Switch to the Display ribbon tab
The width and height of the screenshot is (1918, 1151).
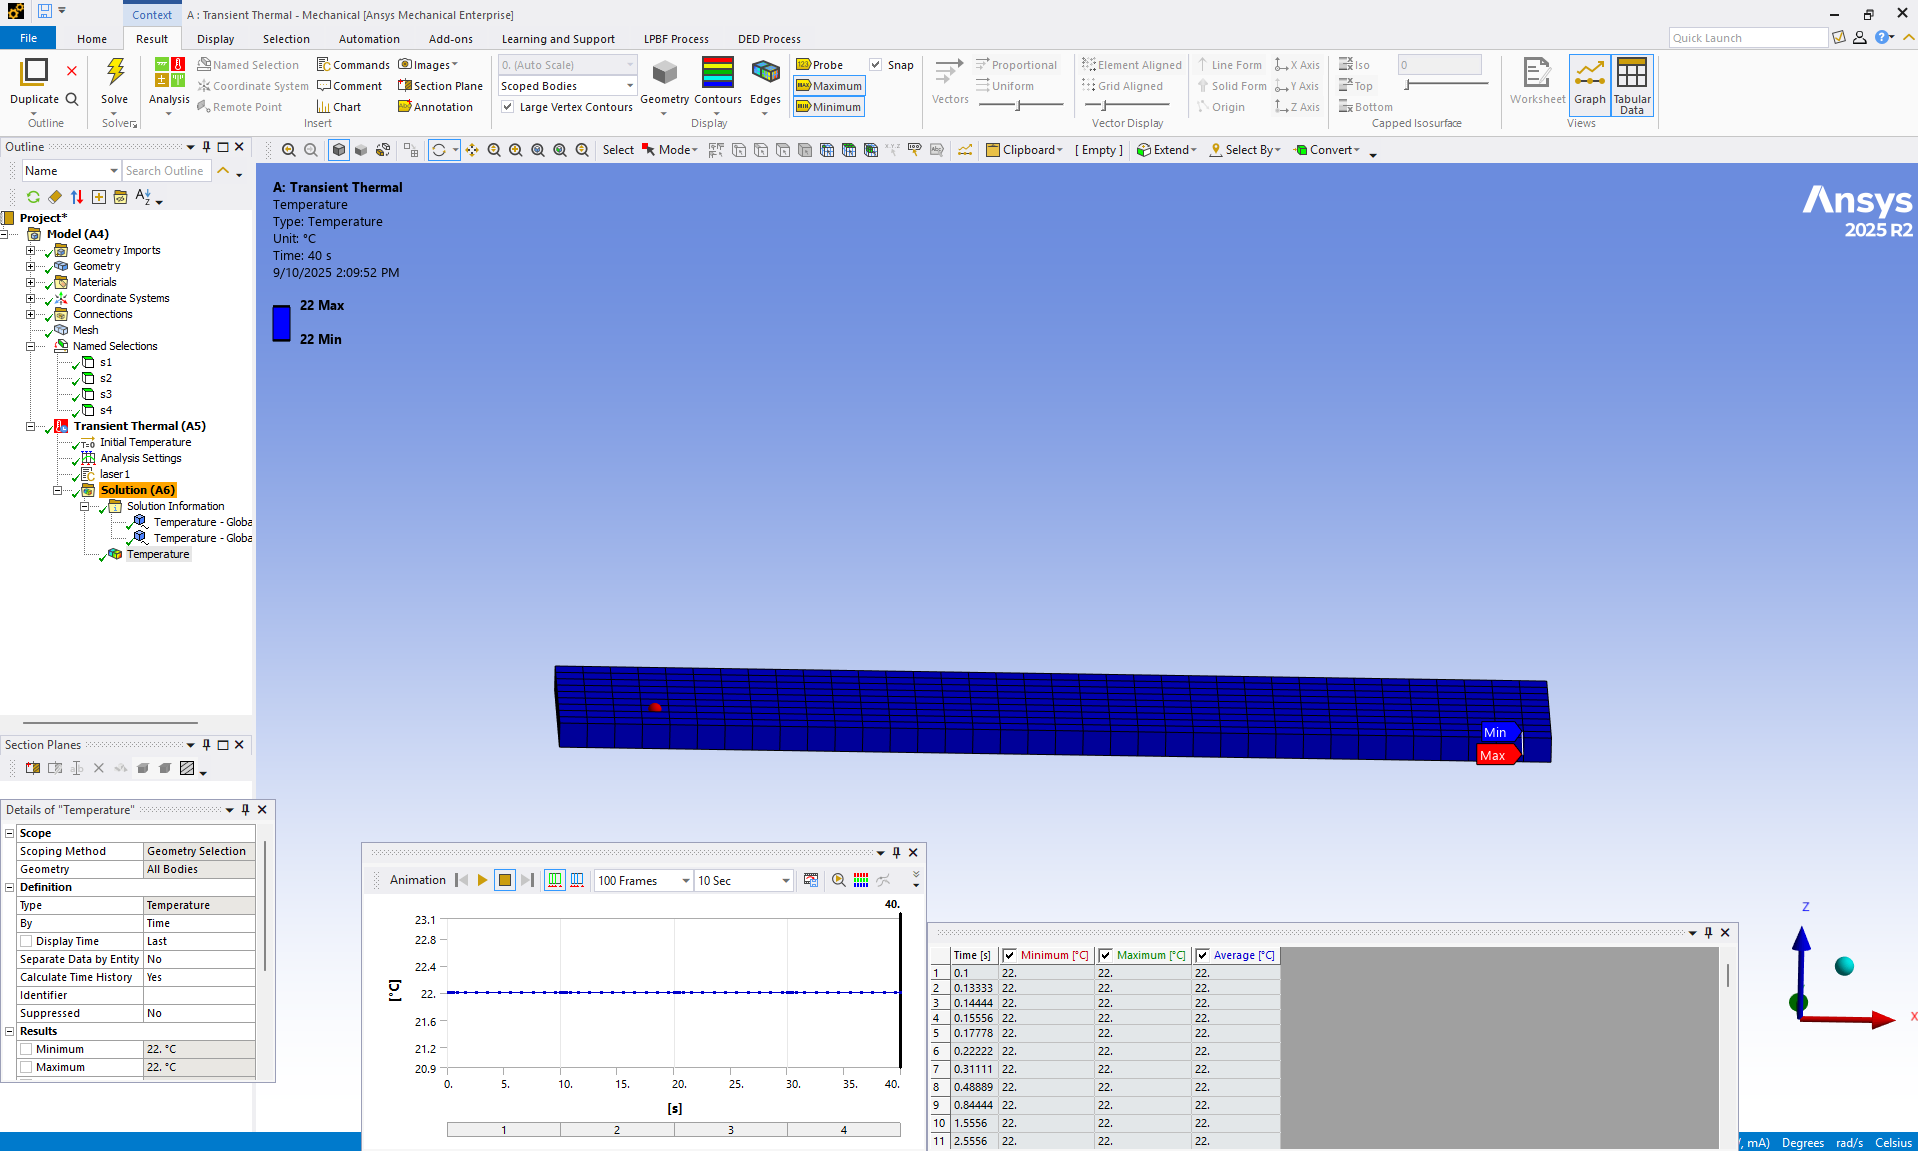point(215,39)
